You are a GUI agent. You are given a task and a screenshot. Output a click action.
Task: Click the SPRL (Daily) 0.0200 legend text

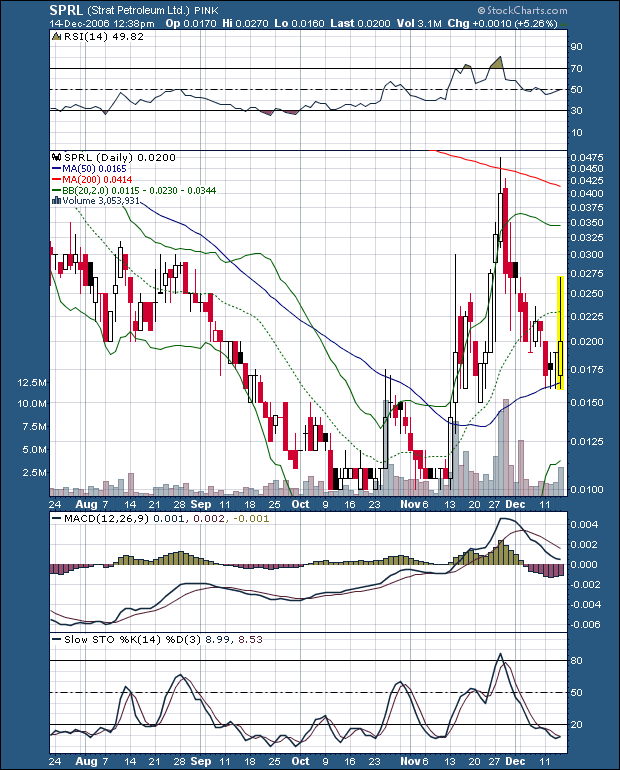coord(120,158)
